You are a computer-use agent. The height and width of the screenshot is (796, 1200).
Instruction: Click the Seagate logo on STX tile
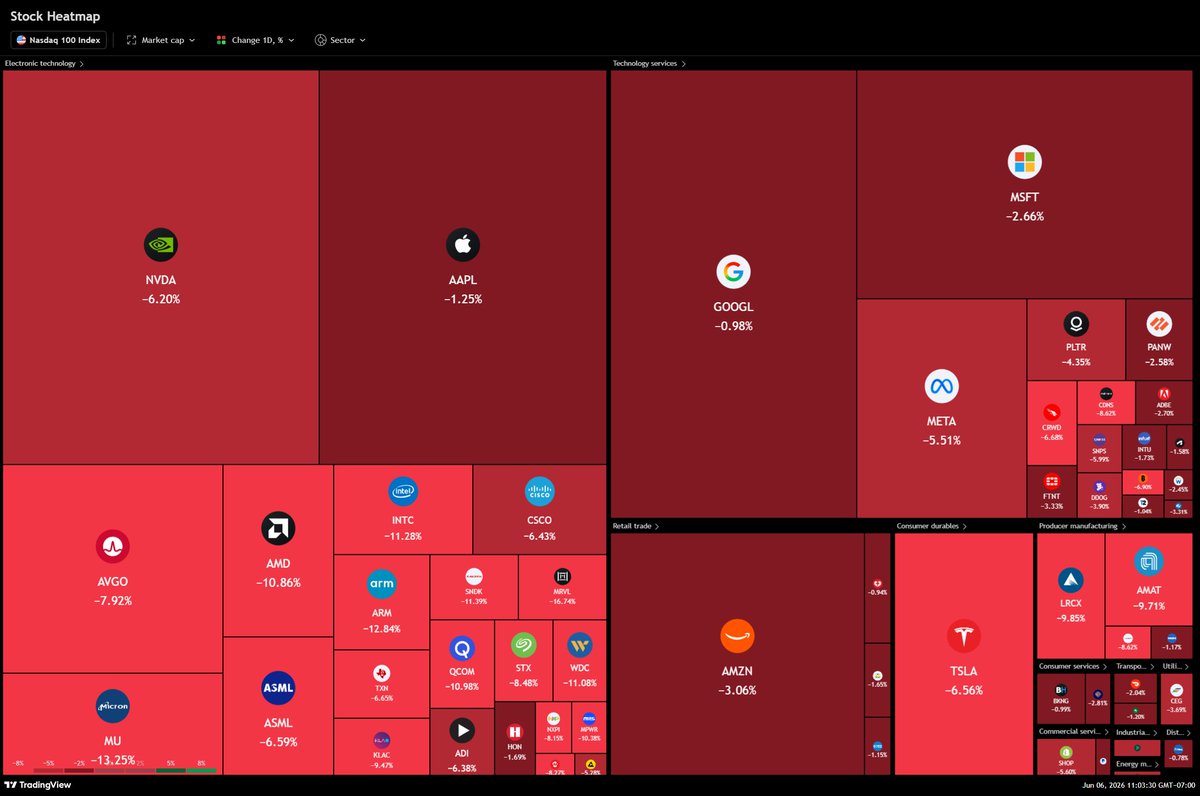coord(523,645)
